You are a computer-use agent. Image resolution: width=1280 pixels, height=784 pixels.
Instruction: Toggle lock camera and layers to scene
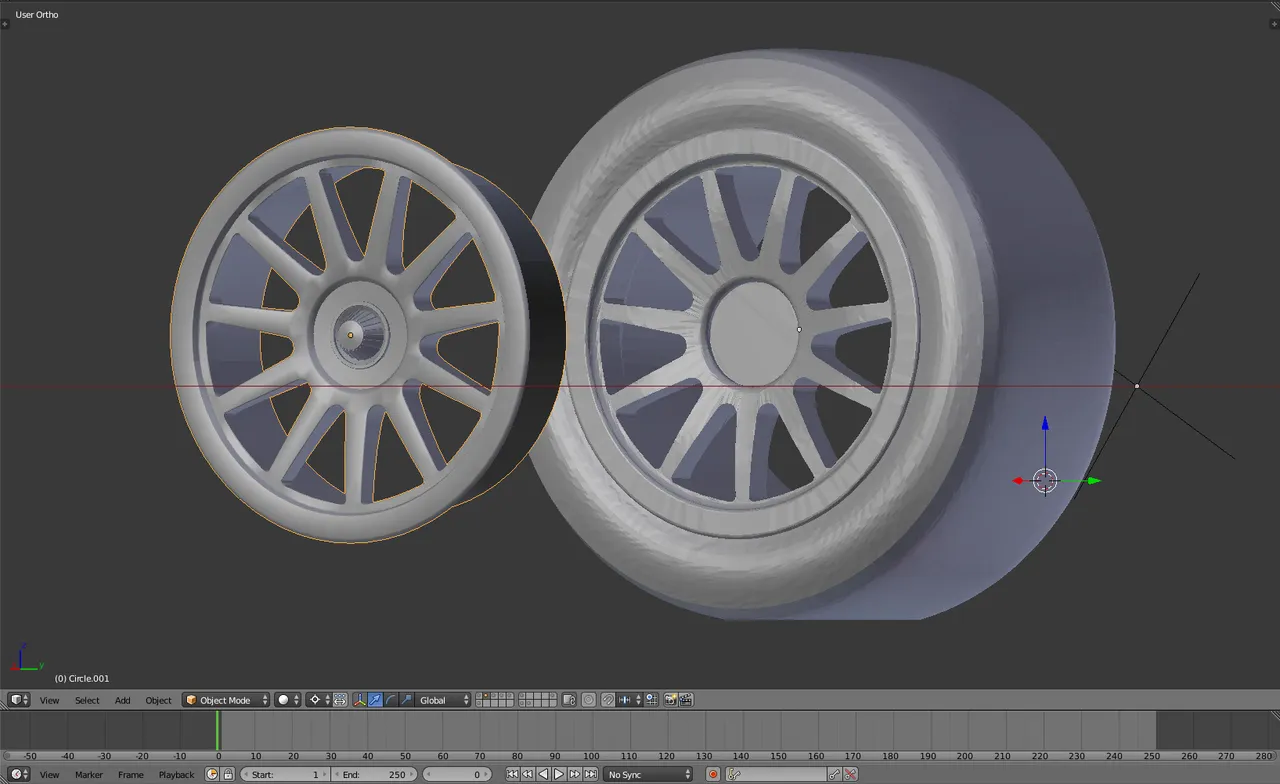click(569, 700)
